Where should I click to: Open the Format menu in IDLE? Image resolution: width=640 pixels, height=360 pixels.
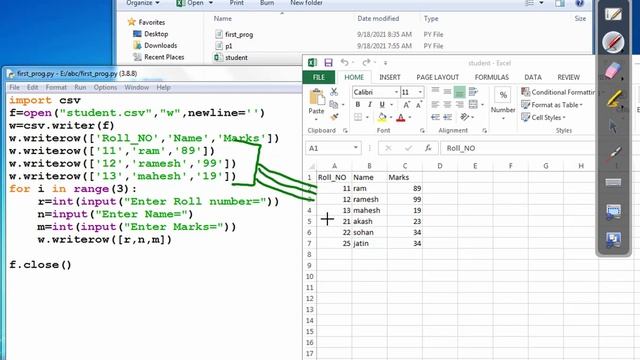pos(56,87)
